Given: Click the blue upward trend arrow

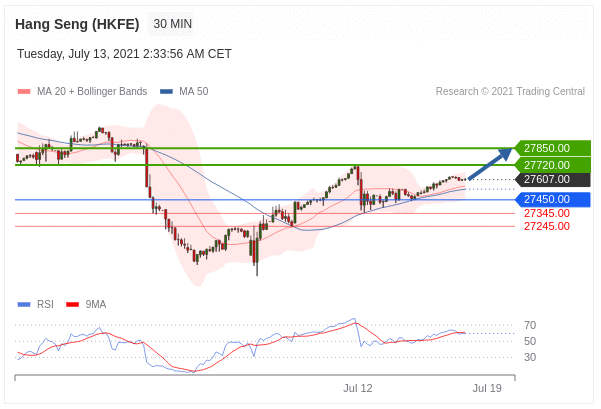Looking at the screenshot, I should pos(490,164).
